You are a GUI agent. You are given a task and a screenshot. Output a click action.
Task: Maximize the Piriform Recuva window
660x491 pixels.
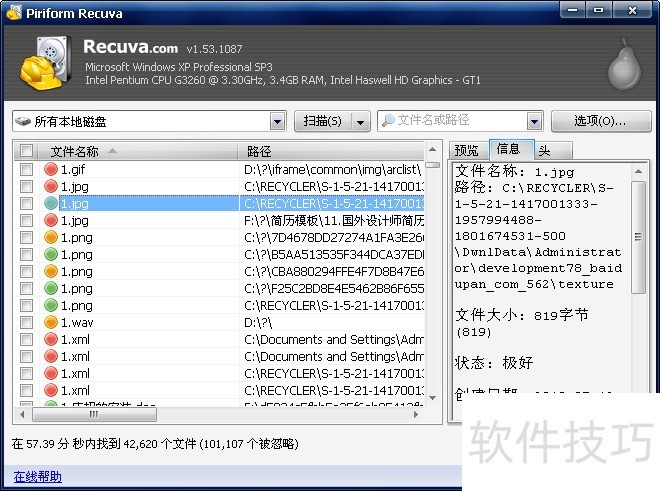598,10
